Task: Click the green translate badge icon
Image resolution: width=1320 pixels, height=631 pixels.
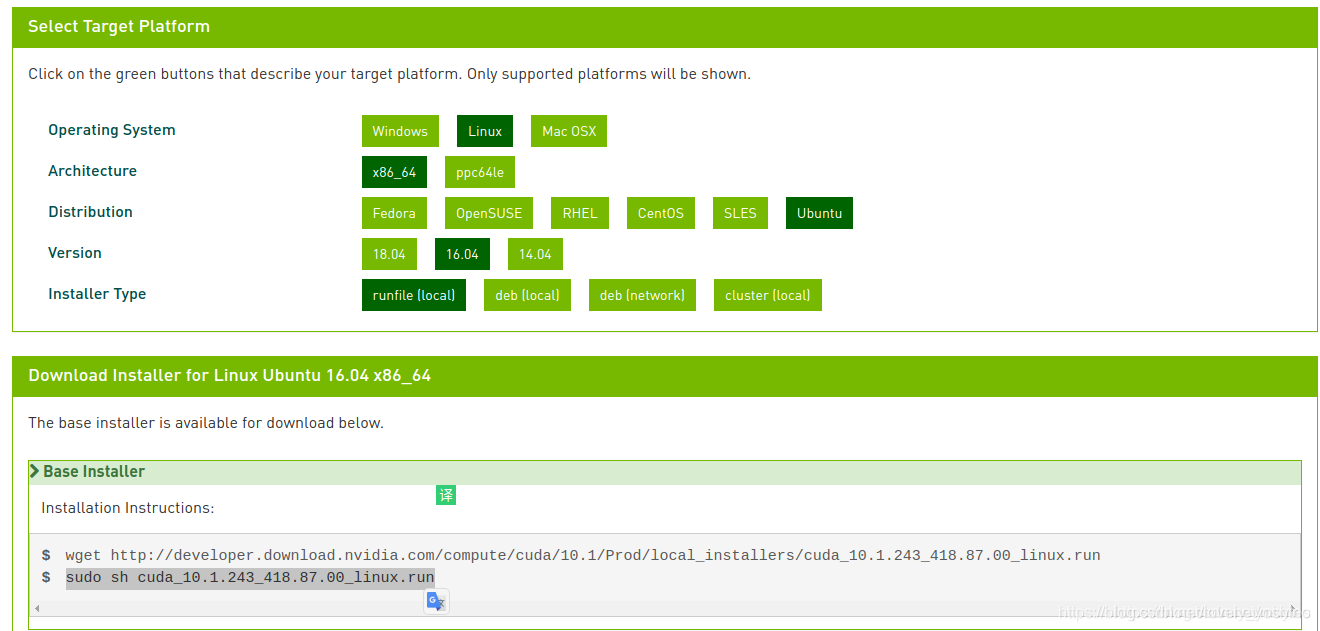Action: [x=446, y=495]
